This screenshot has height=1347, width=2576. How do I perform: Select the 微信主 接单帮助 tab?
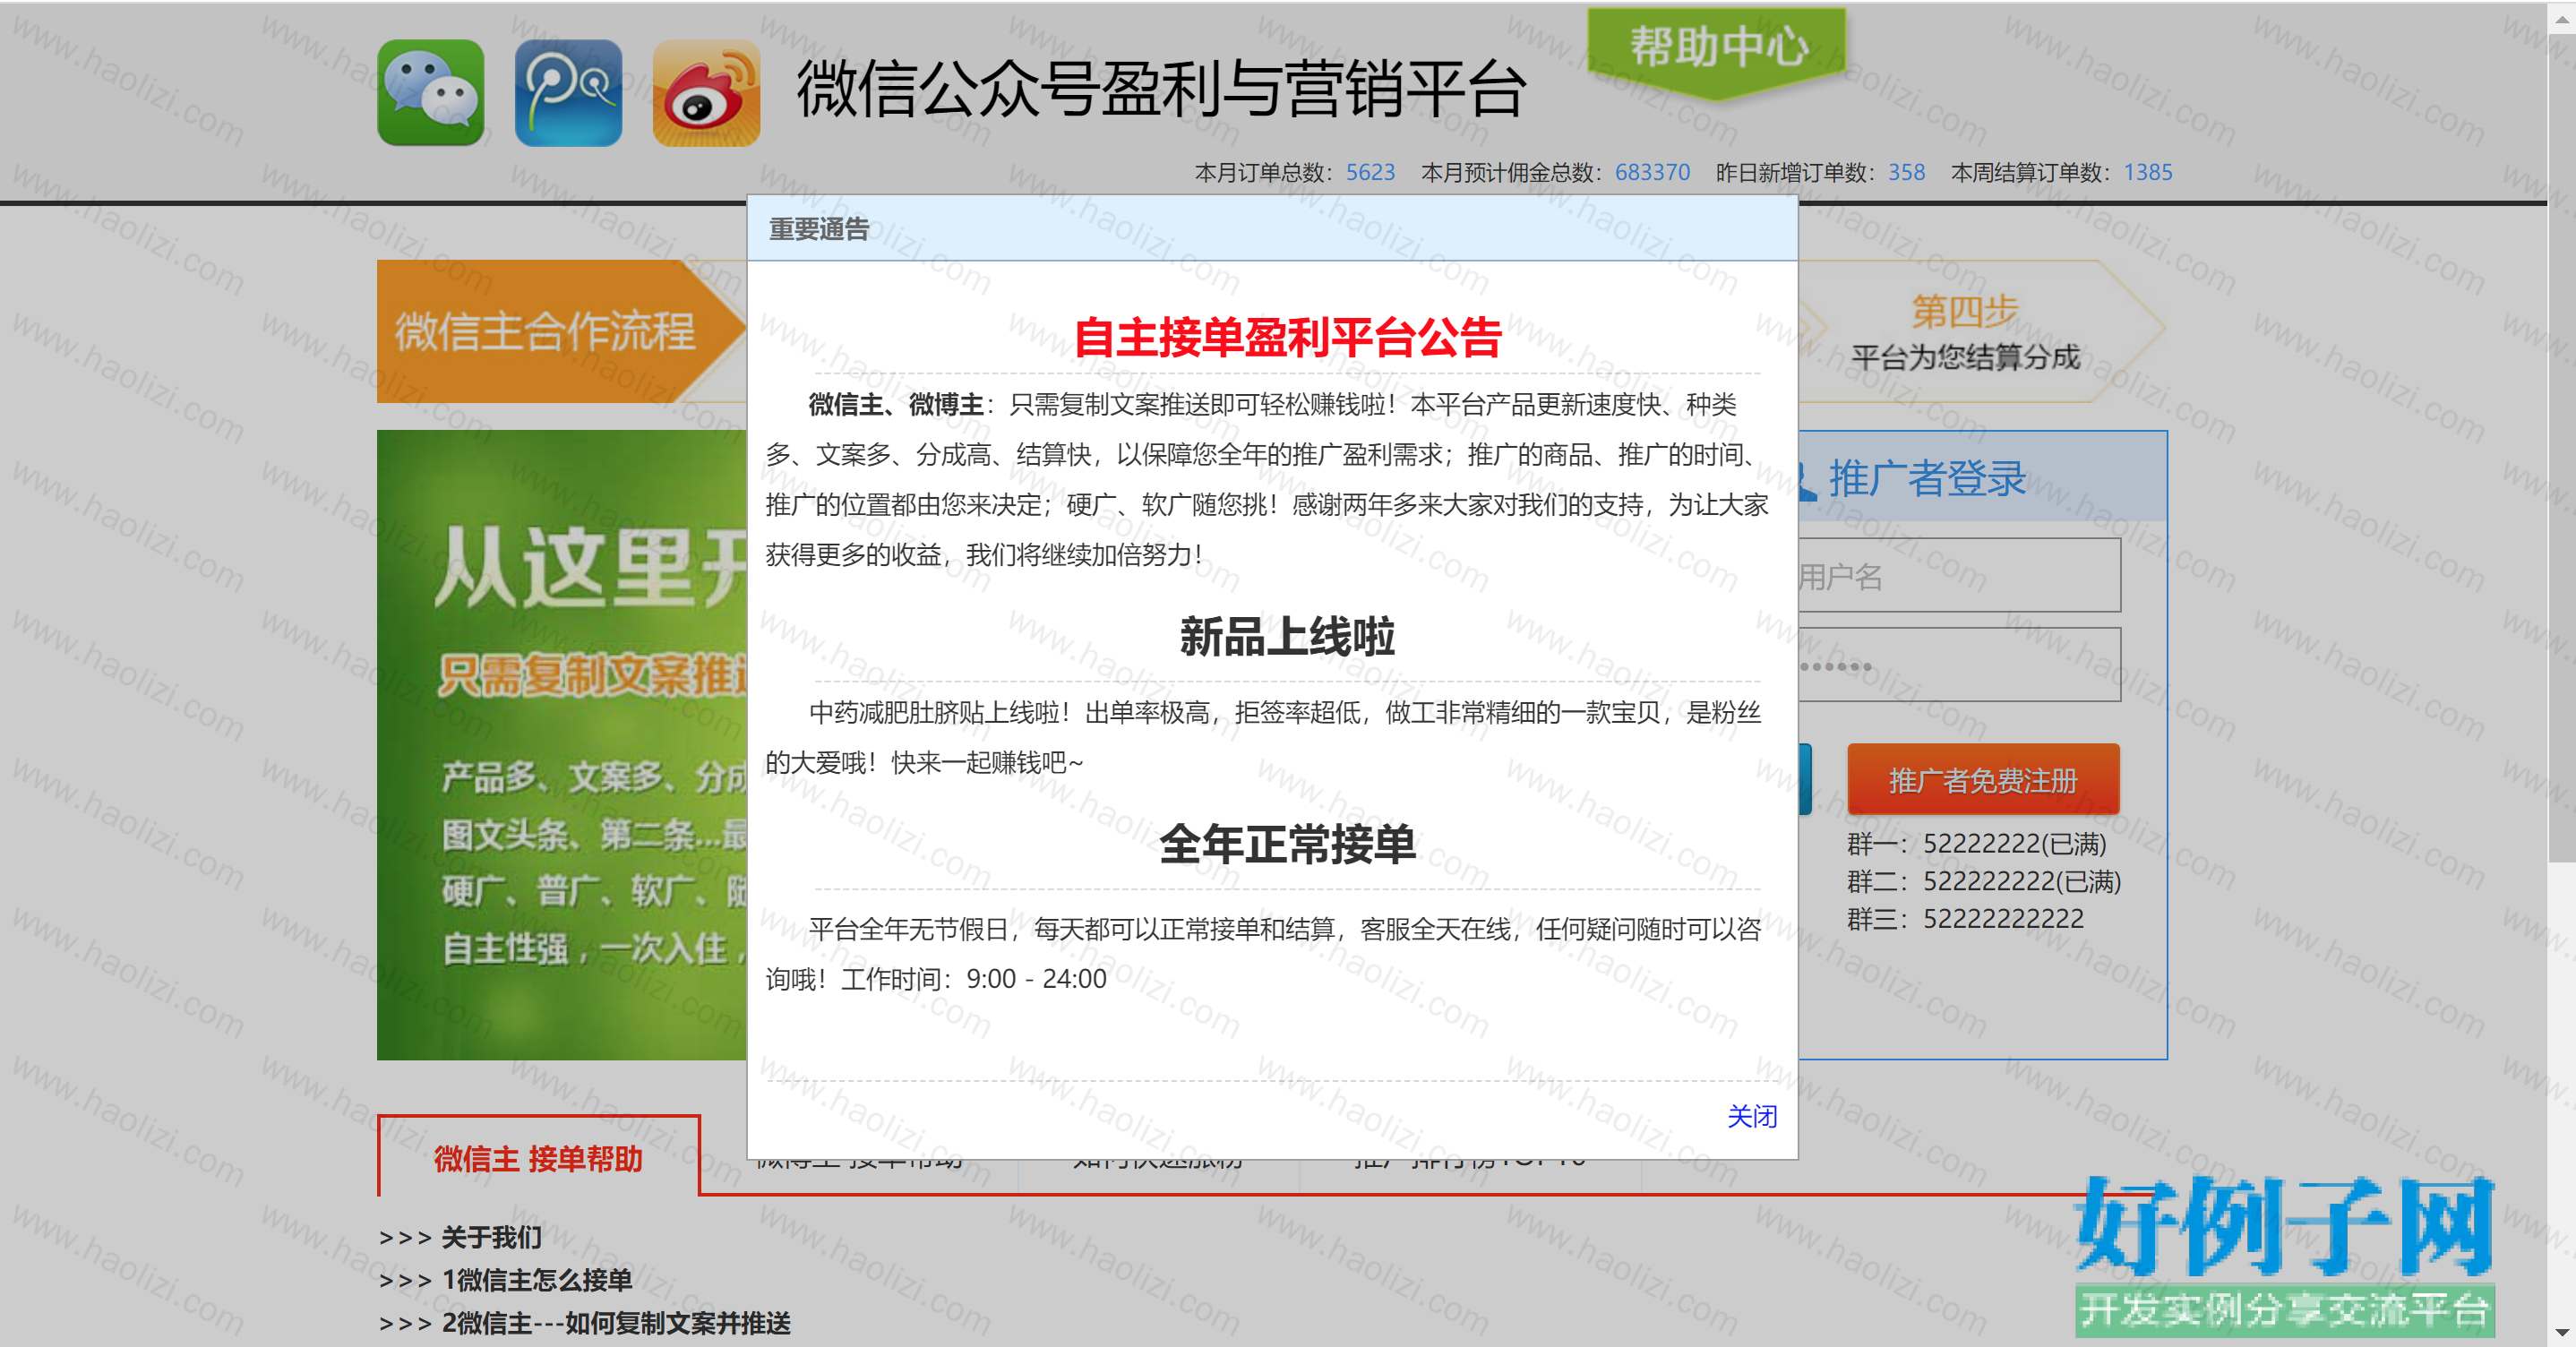[x=538, y=1157]
